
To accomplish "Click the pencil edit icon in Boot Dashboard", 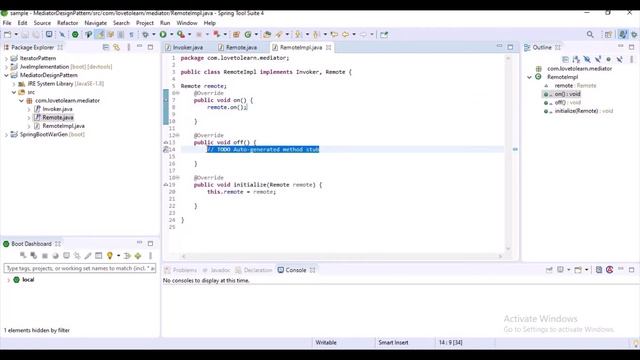I will (x=88, y=256).
